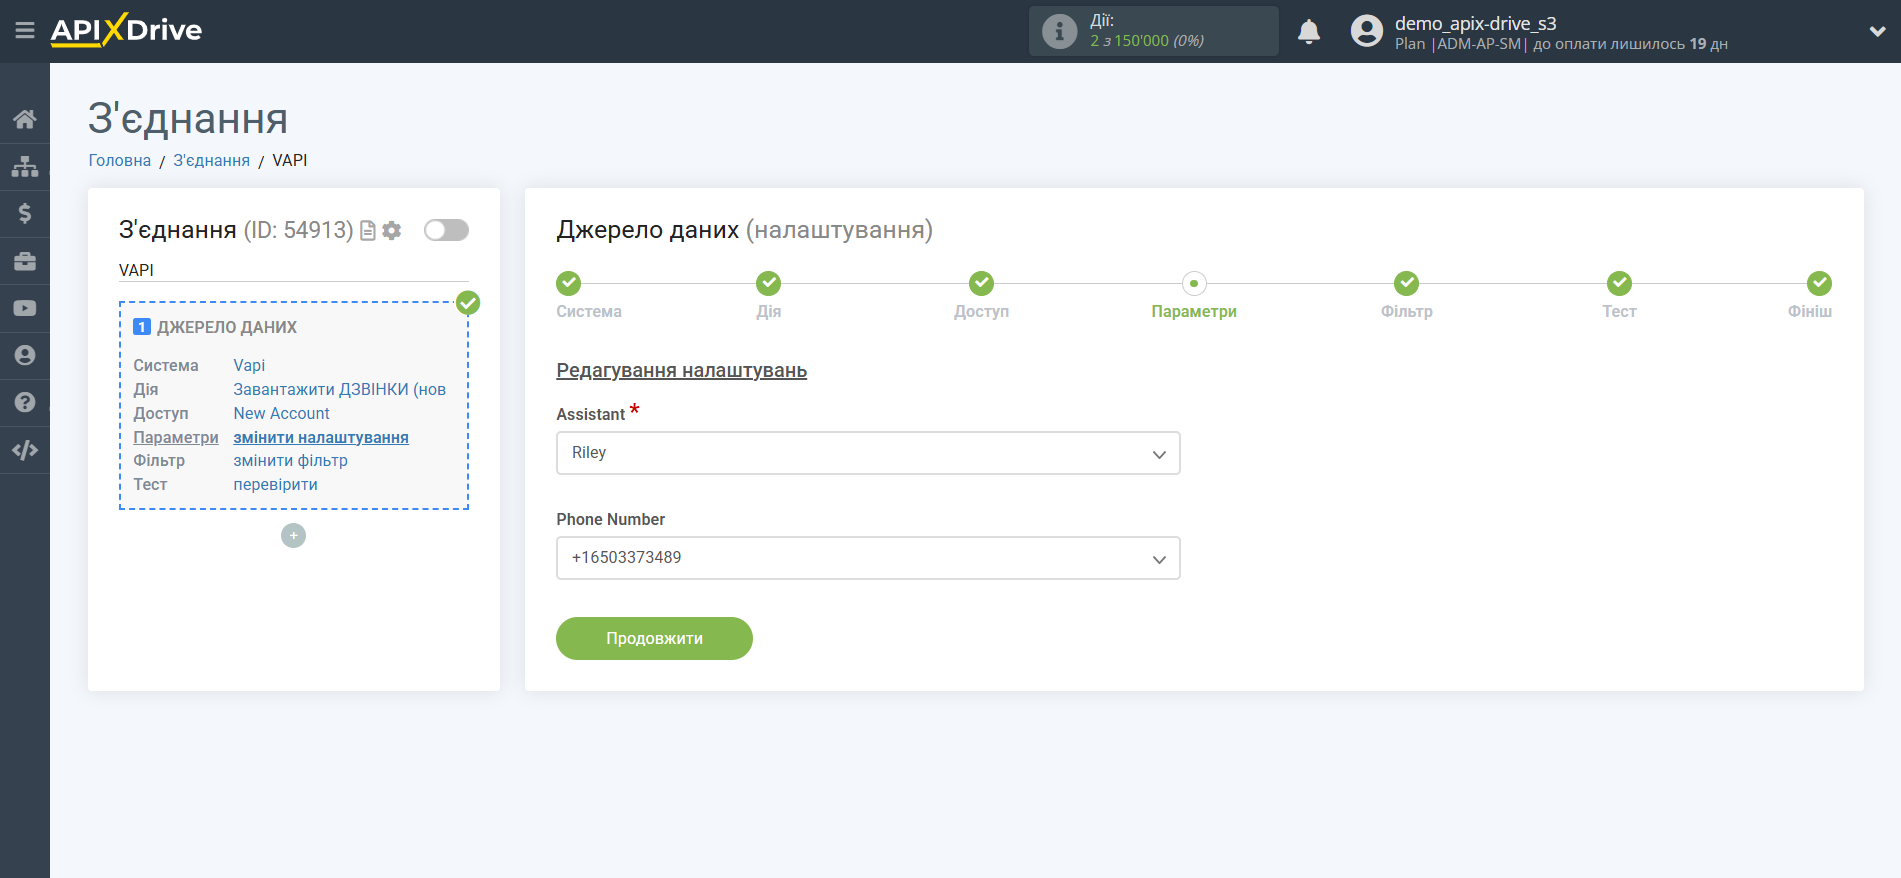Screen dimensions: 1901x878
Task: Open the code API sidebar icon
Action: [x=25, y=450]
